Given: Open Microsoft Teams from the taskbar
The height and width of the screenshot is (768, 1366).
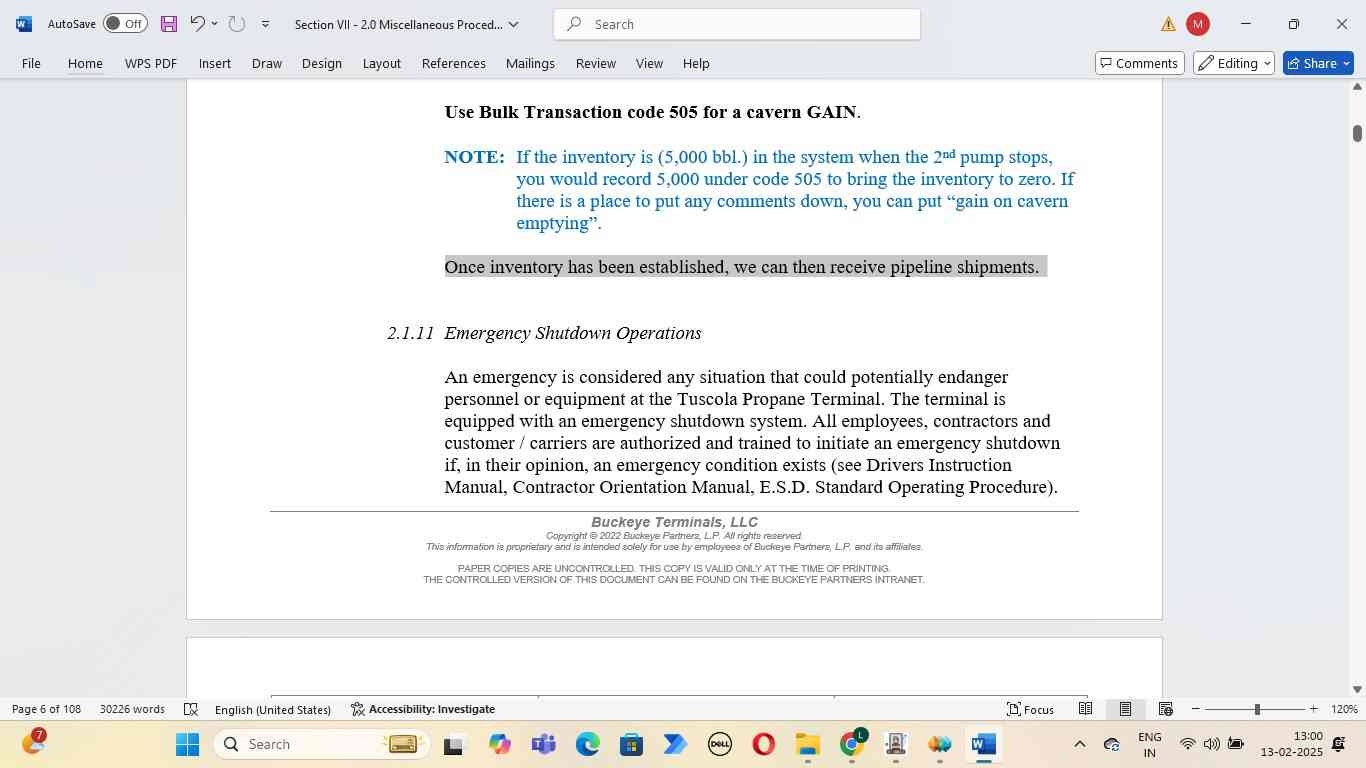Looking at the screenshot, I should click(x=543, y=744).
